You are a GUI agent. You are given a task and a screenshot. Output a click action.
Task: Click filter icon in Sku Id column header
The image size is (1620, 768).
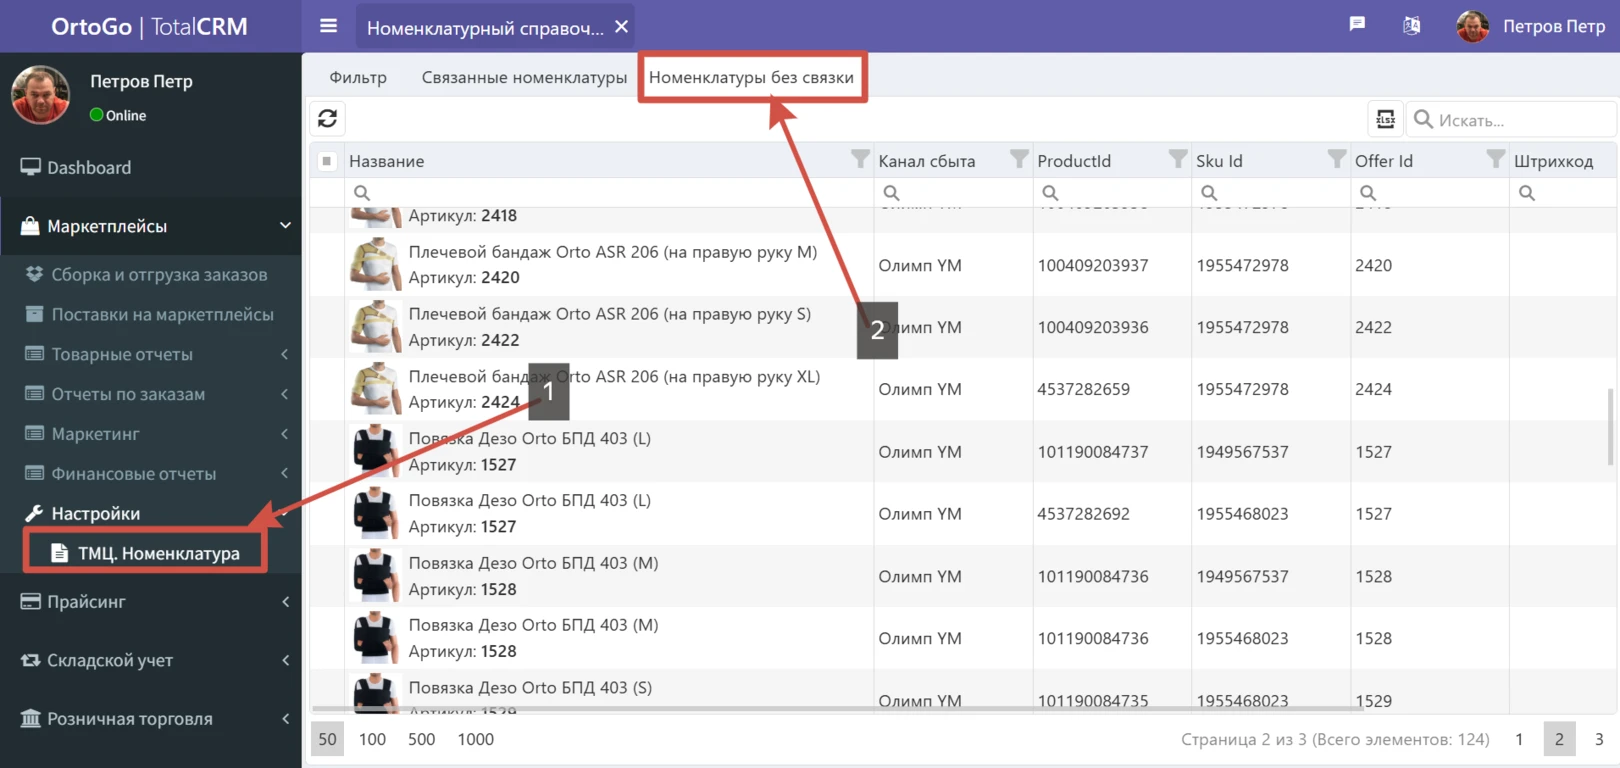point(1336,160)
